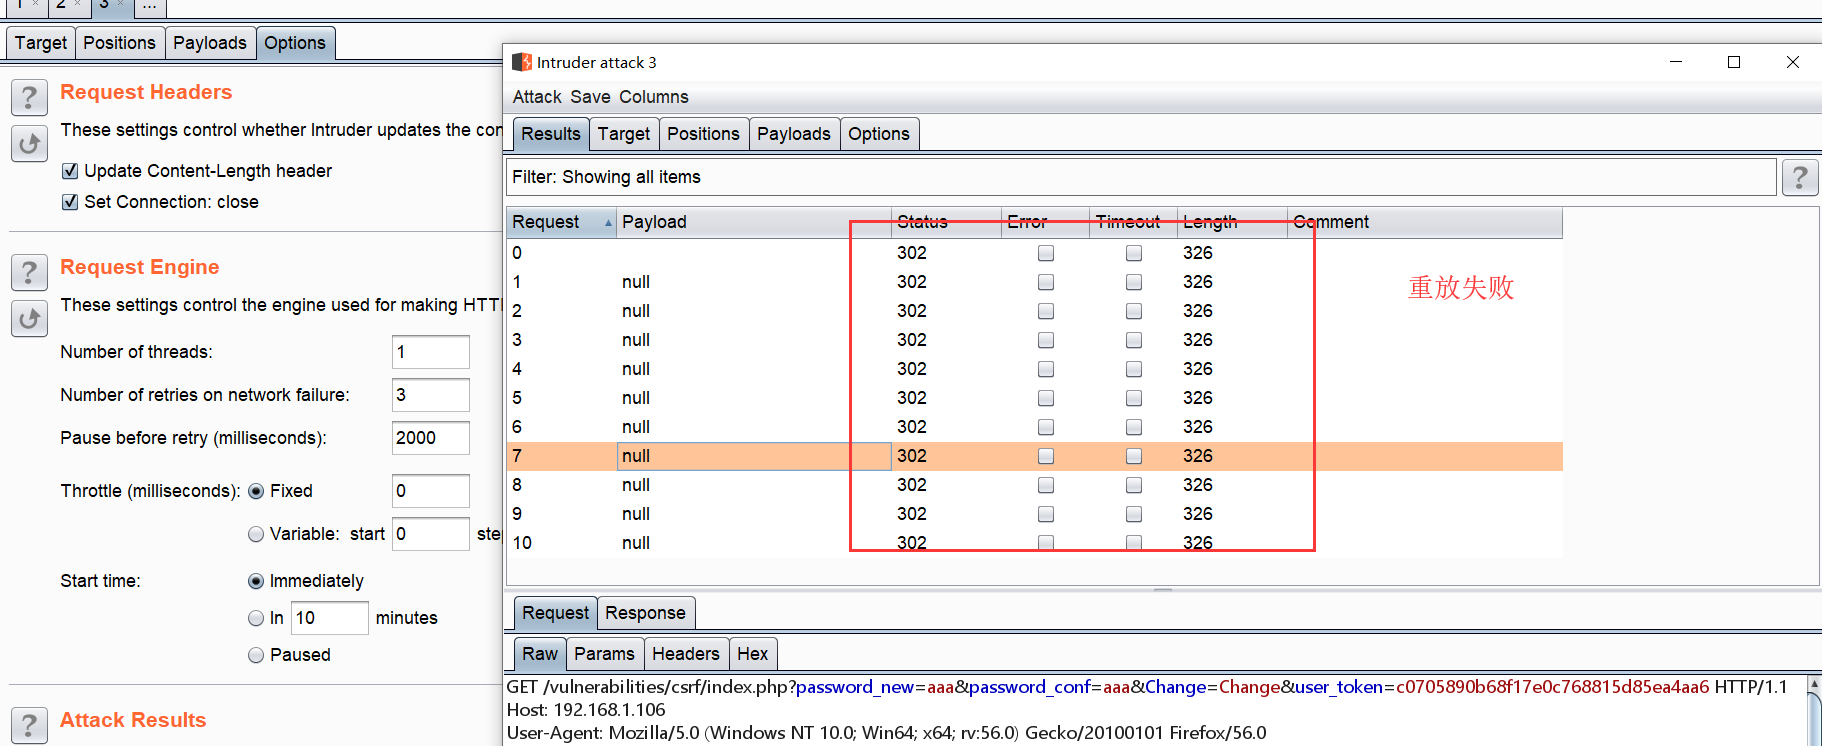Click the Number of retries field
Viewport: 1822px width, 746px height.
pyautogui.click(x=430, y=395)
